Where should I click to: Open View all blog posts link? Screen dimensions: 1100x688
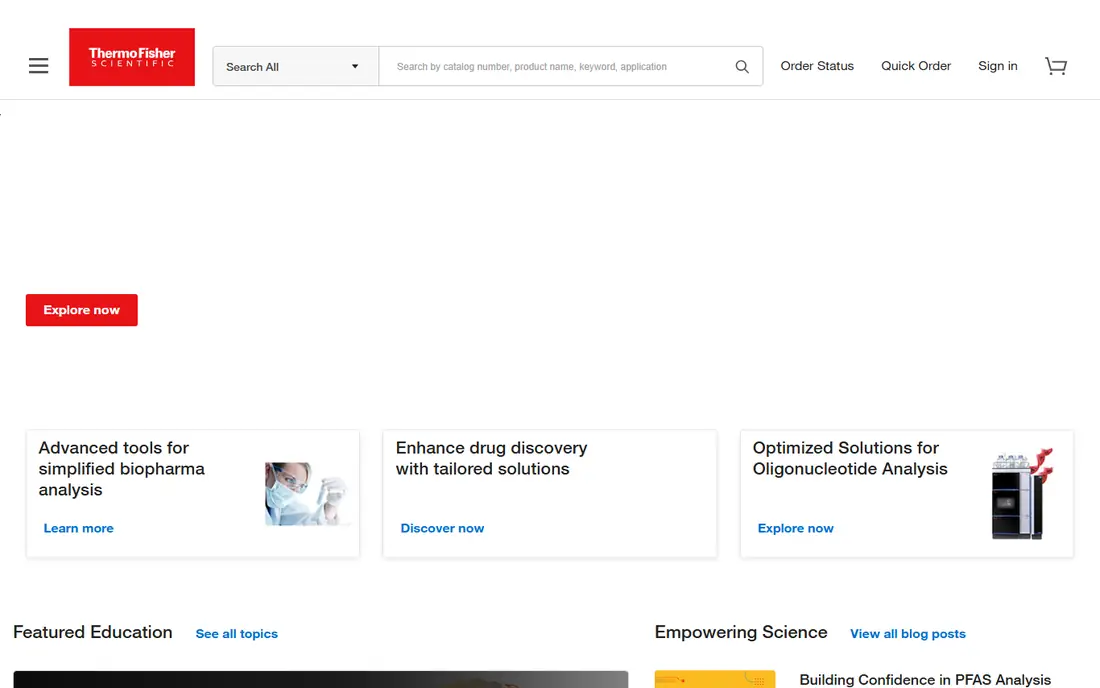click(x=908, y=633)
